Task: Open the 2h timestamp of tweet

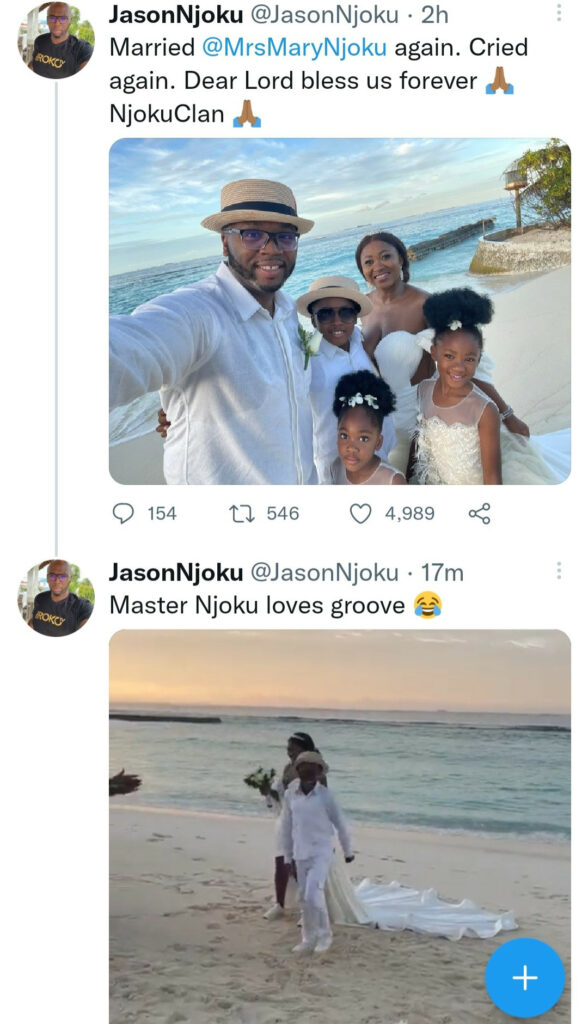Action: 434,14
